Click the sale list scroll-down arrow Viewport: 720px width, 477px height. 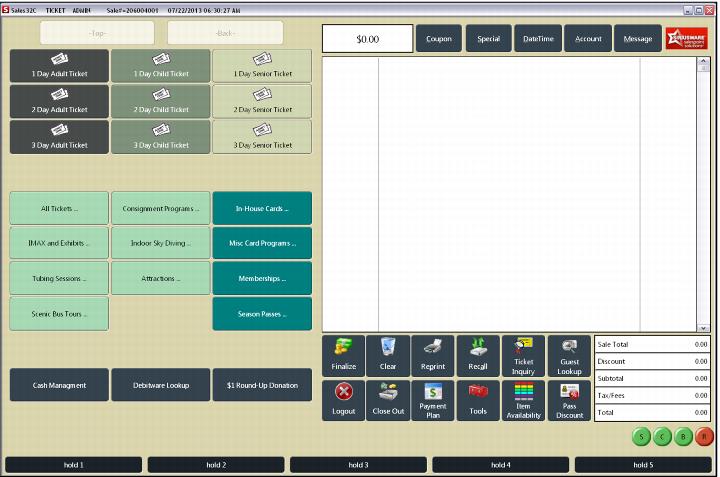[703, 328]
